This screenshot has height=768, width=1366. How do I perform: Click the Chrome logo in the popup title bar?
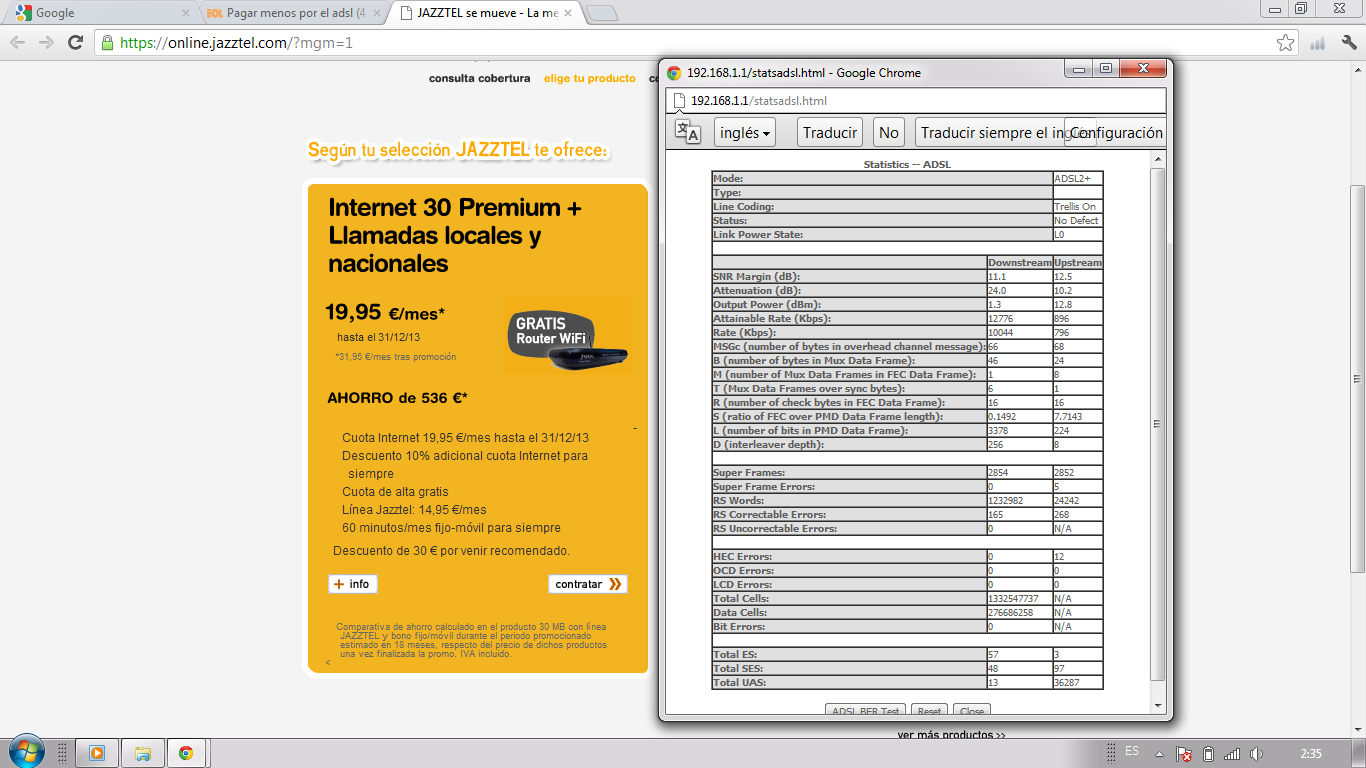674,72
